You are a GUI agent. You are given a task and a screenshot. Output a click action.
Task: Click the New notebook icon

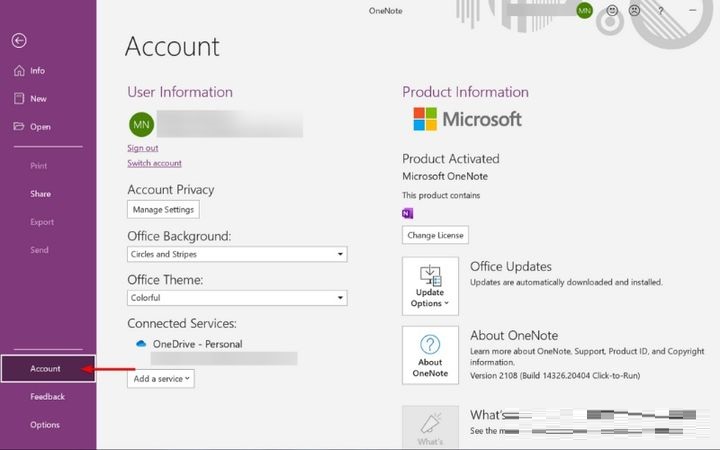[19, 99]
